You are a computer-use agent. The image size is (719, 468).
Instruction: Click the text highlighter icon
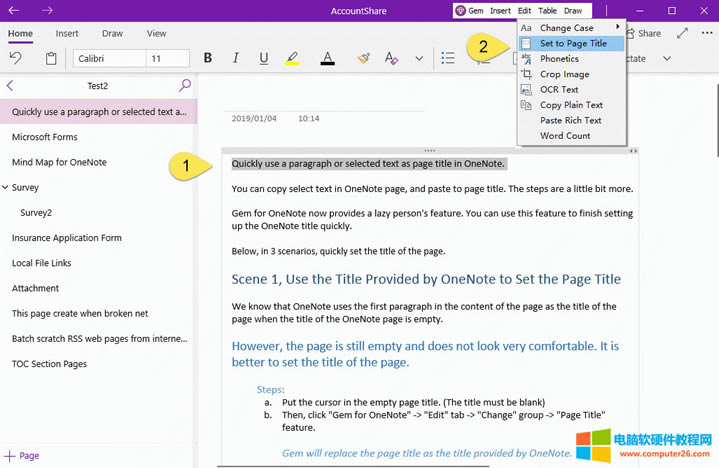292,59
